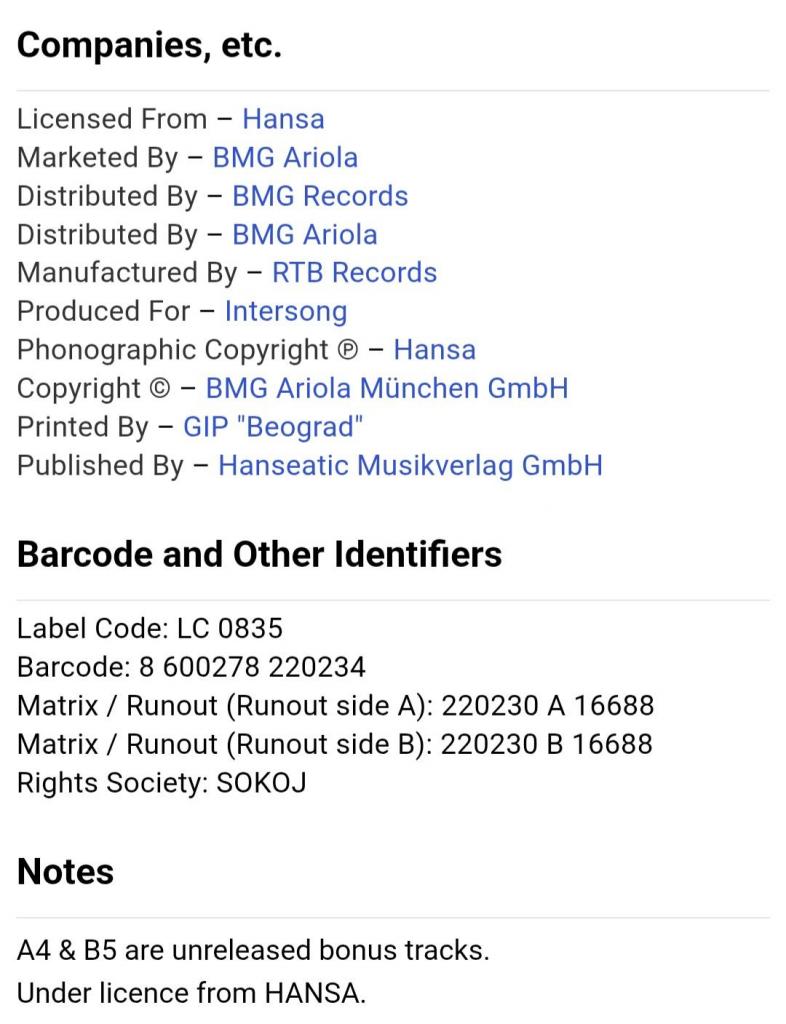This screenshot has width=786, height=1024.
Task: Click the unreleased bonus tracks note
Action: (253, 950)
